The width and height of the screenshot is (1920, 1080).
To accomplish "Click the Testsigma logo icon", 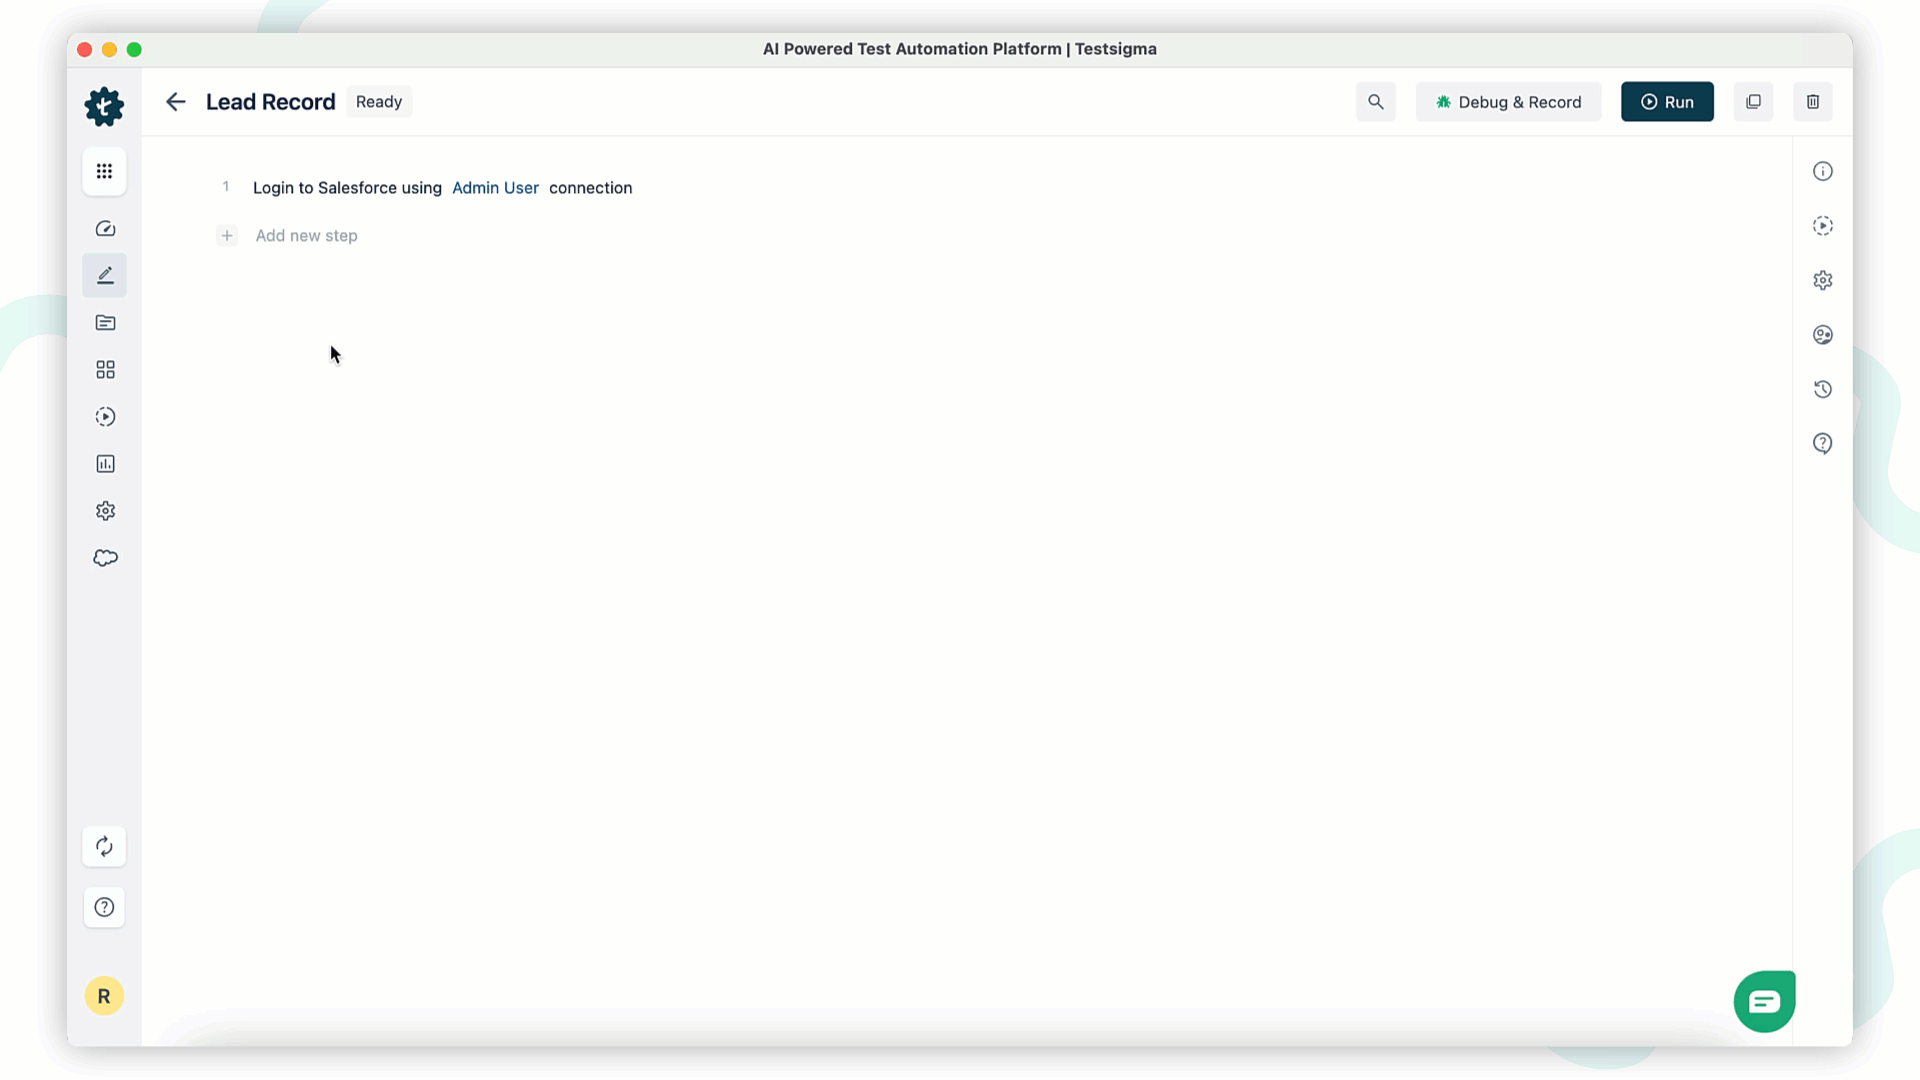I will [x=104, y=106].
